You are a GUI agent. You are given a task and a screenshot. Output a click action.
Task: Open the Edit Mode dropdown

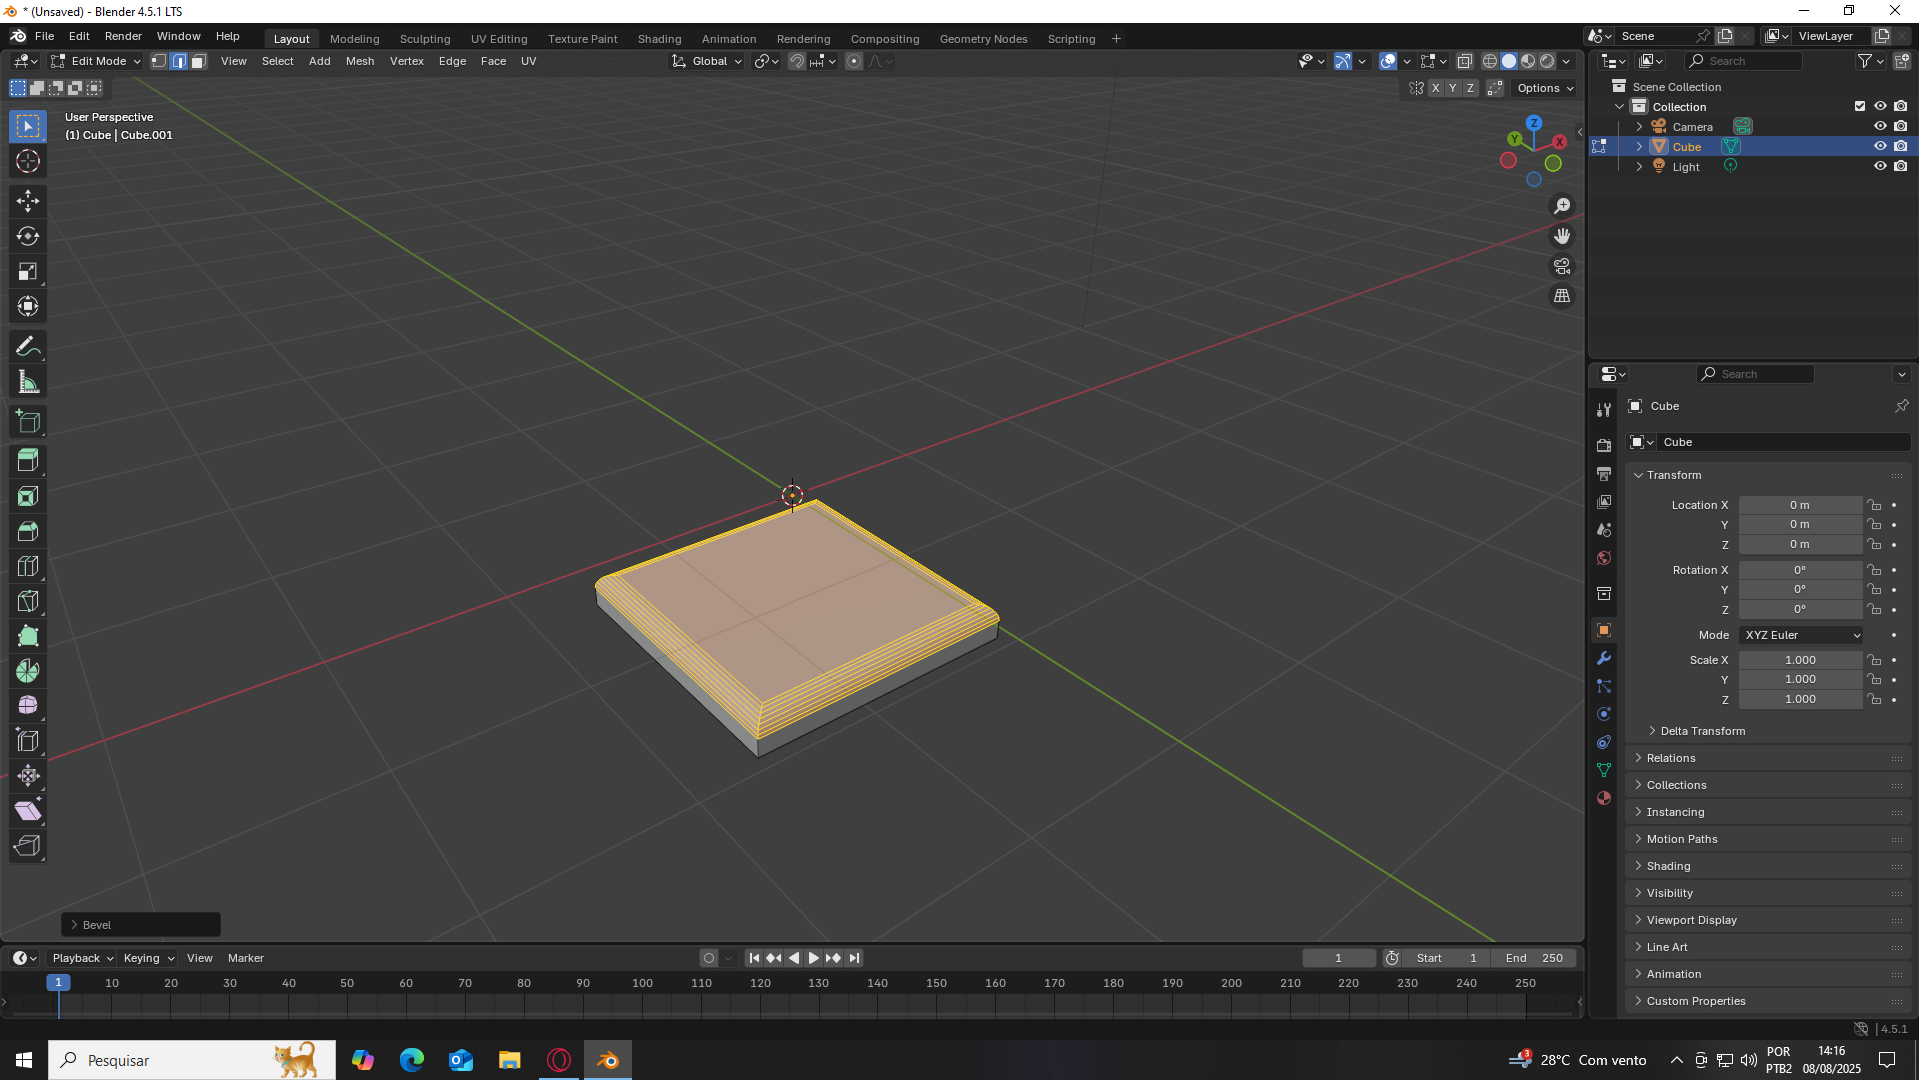point(96,61)
